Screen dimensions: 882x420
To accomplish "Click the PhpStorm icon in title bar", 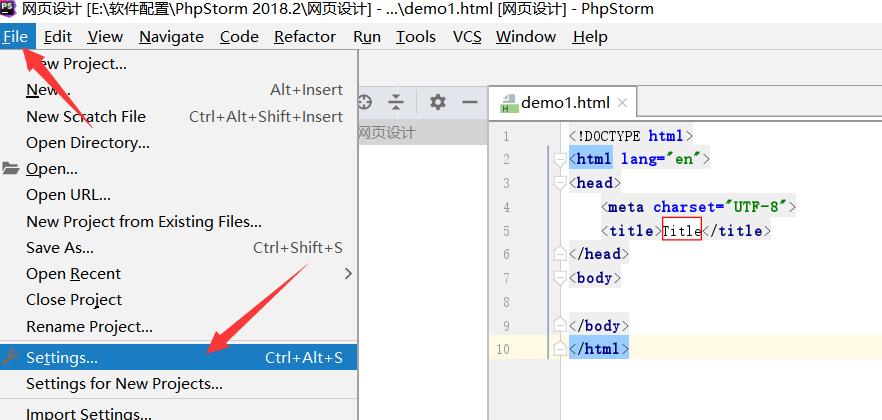I will point(8,8).
